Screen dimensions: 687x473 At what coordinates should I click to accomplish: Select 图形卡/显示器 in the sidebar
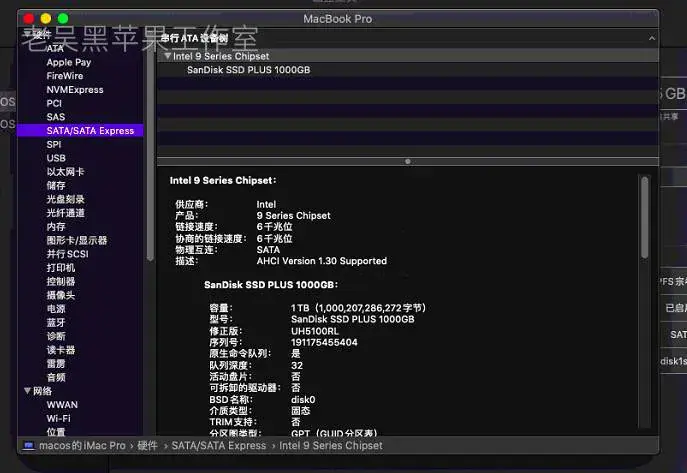pos(77,240)
